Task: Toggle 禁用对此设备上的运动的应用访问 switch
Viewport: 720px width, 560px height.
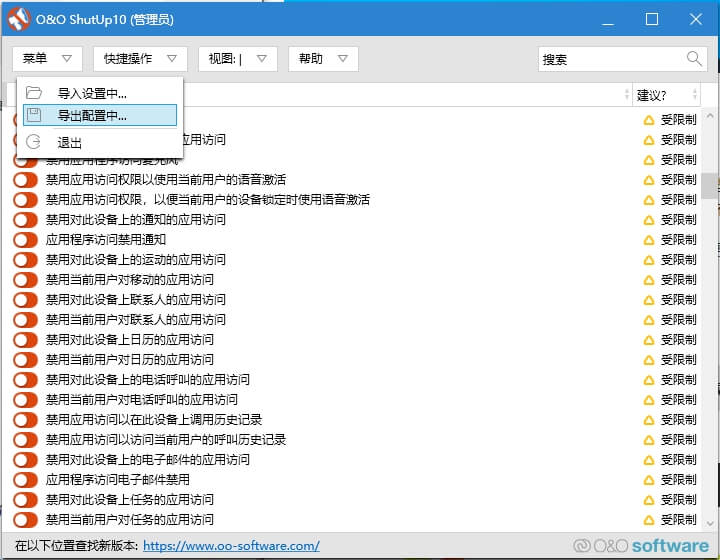Action: tap(25, 260)
